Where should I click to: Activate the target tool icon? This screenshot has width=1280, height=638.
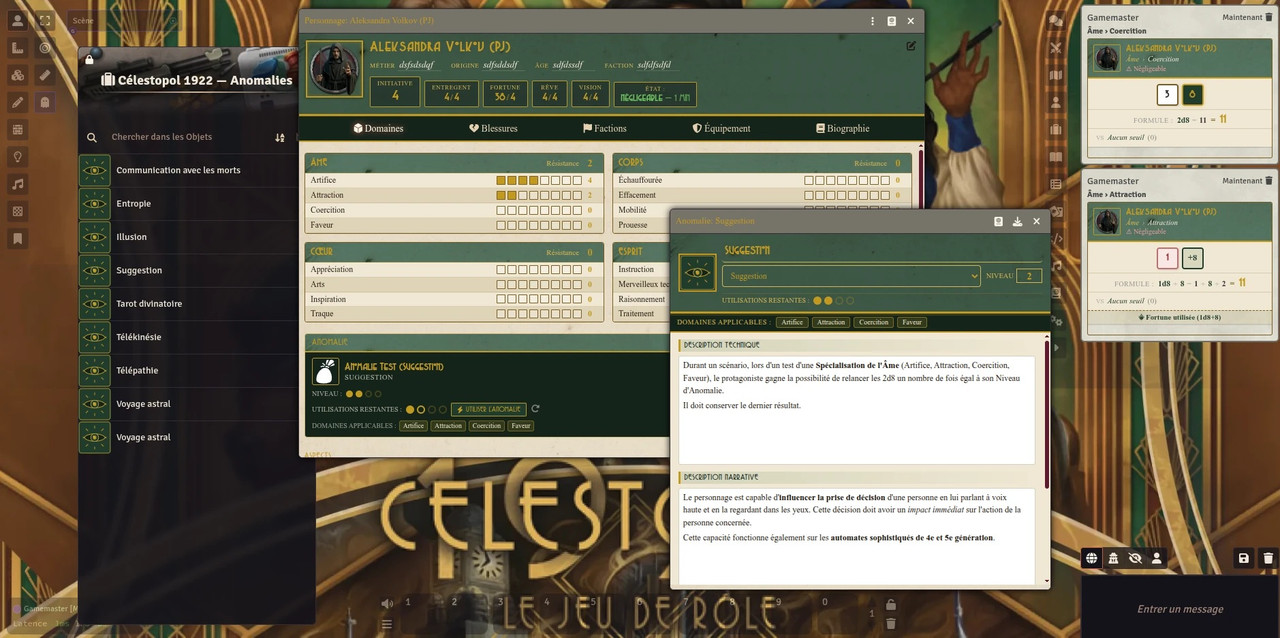point(44,48)
